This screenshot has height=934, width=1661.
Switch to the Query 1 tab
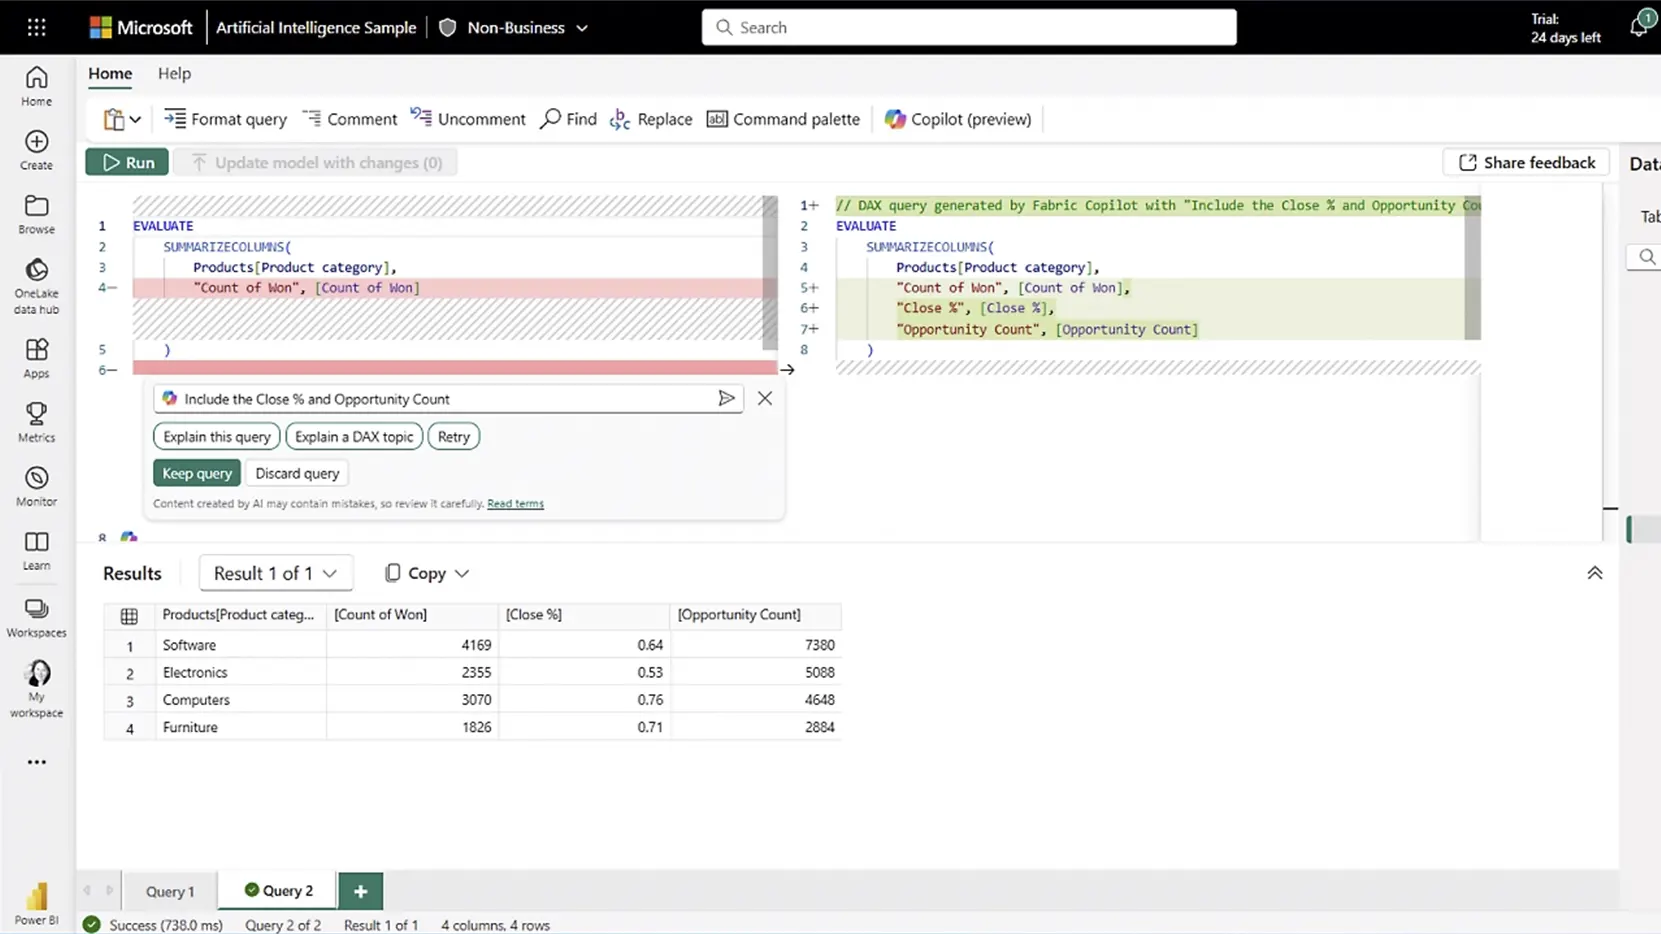tap(170, 891)
